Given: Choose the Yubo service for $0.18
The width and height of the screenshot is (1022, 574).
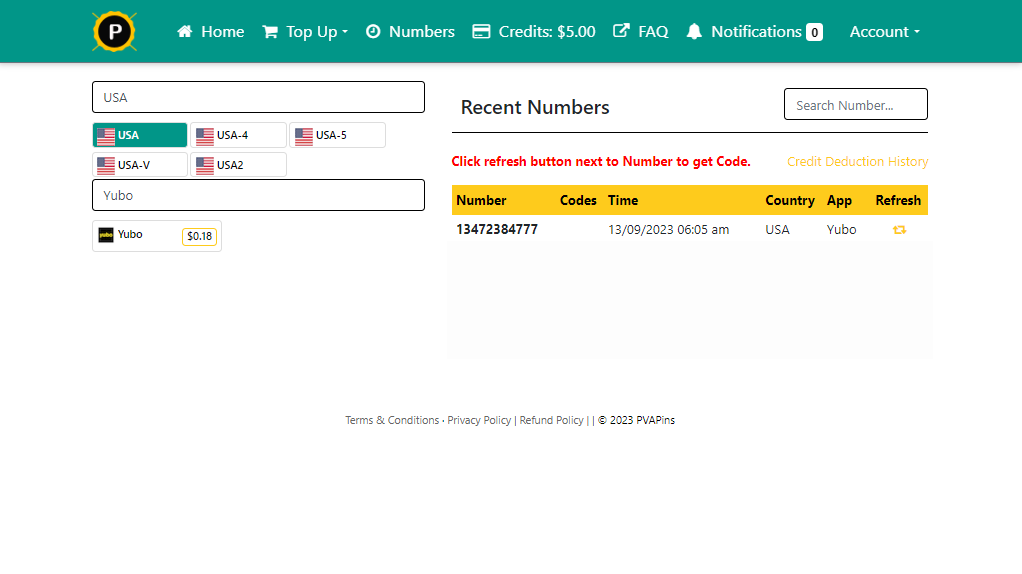Looking at the screenshot, I should (156, 236).
